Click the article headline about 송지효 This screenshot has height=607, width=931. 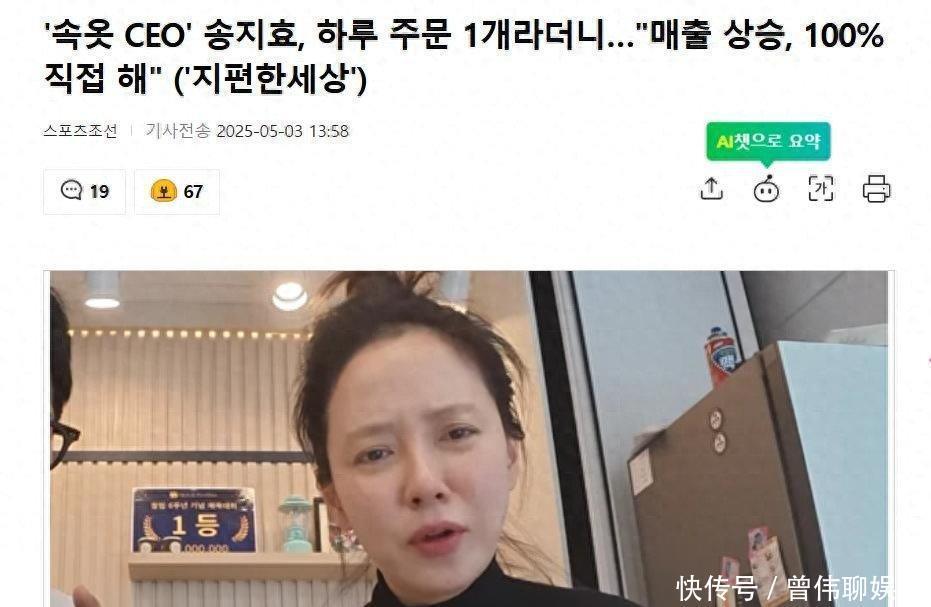pyautogui.click(x=463, y=56)
